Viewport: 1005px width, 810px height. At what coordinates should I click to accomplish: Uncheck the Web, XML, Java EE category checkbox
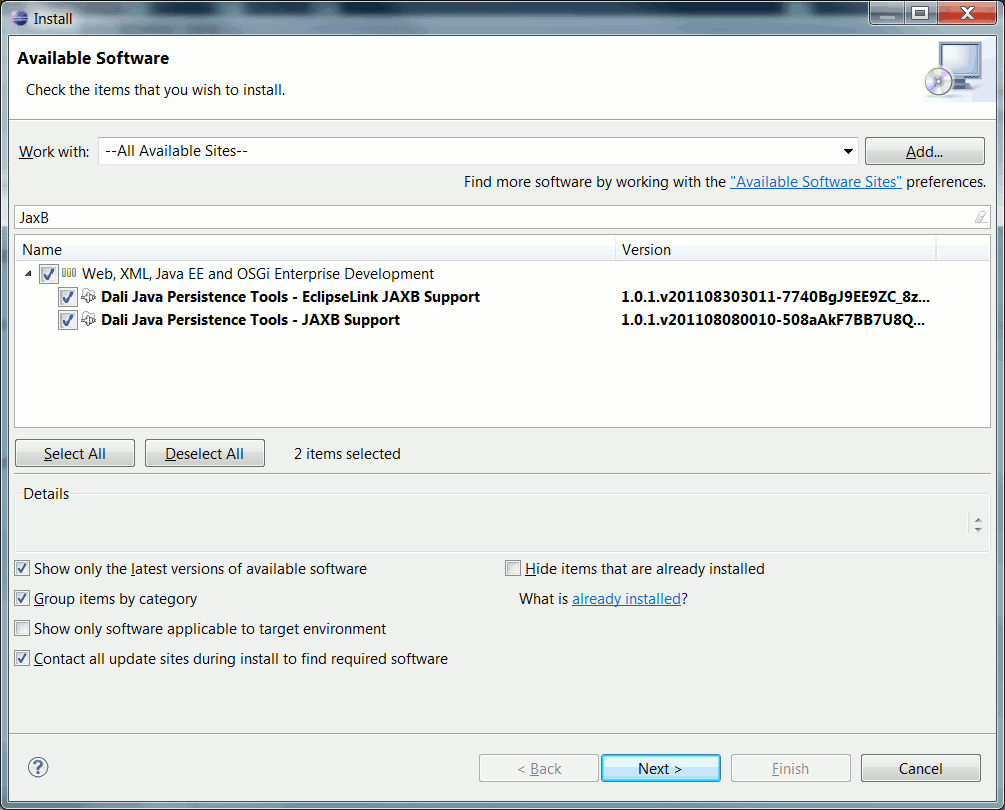pos(48,274)
